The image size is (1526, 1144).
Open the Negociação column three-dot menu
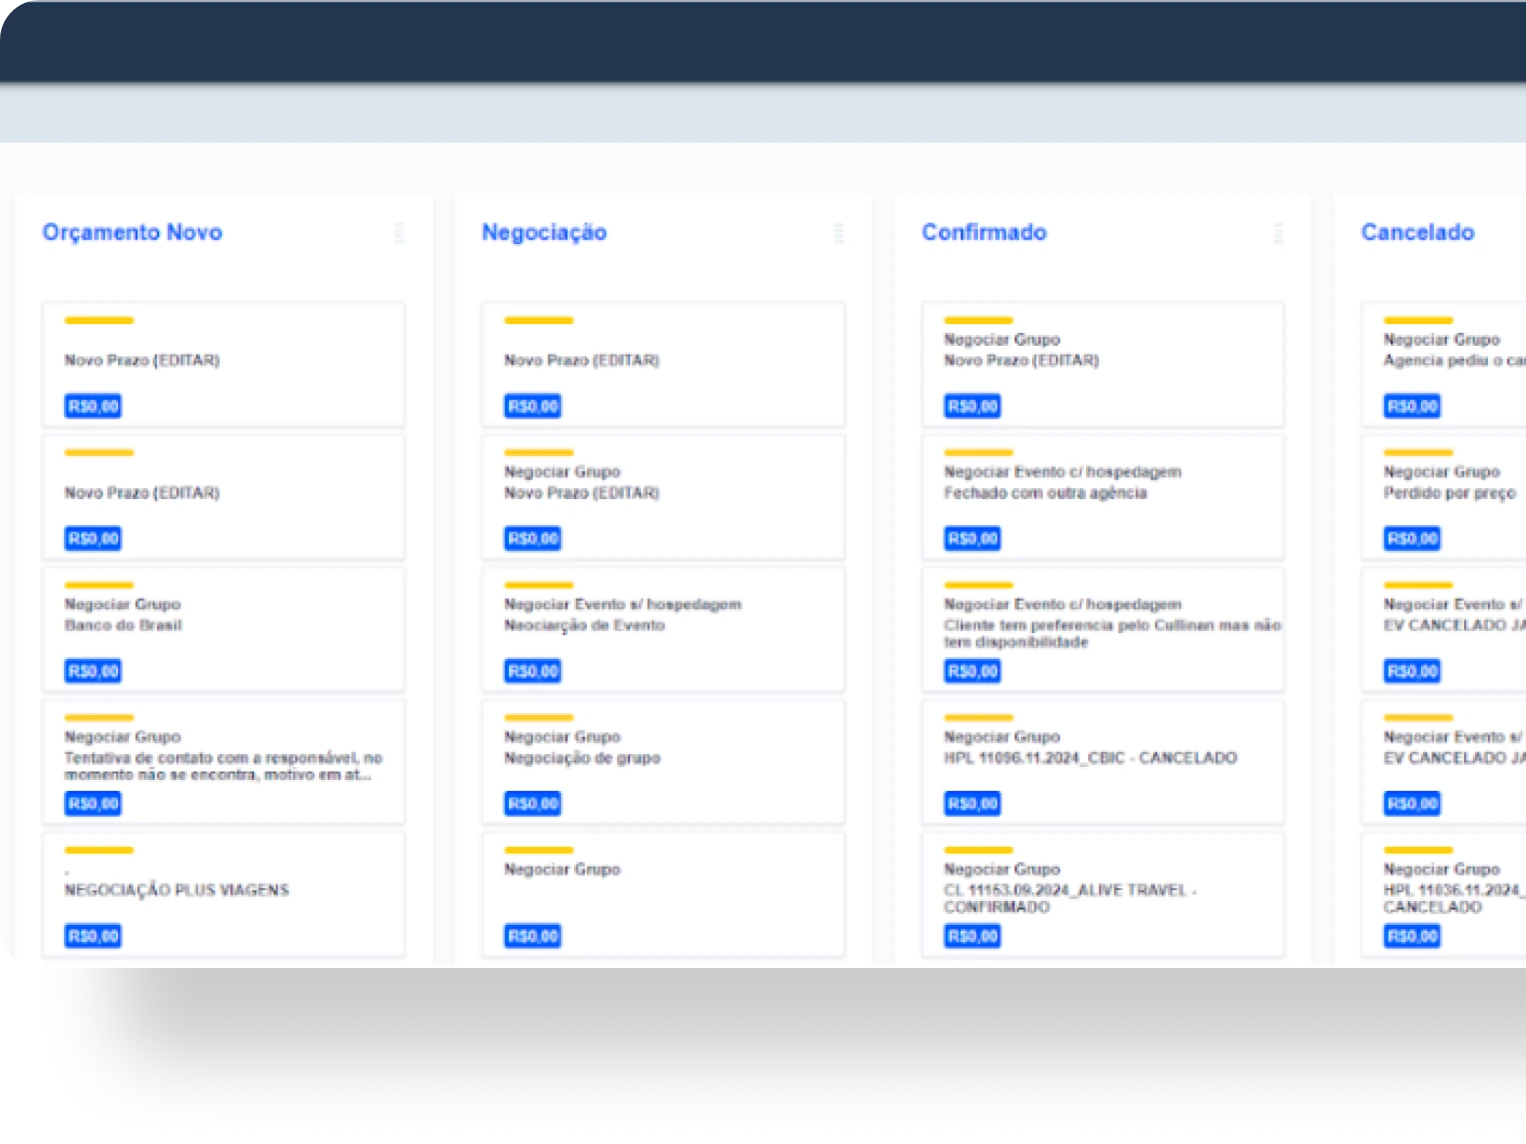(x=839, y=233)
